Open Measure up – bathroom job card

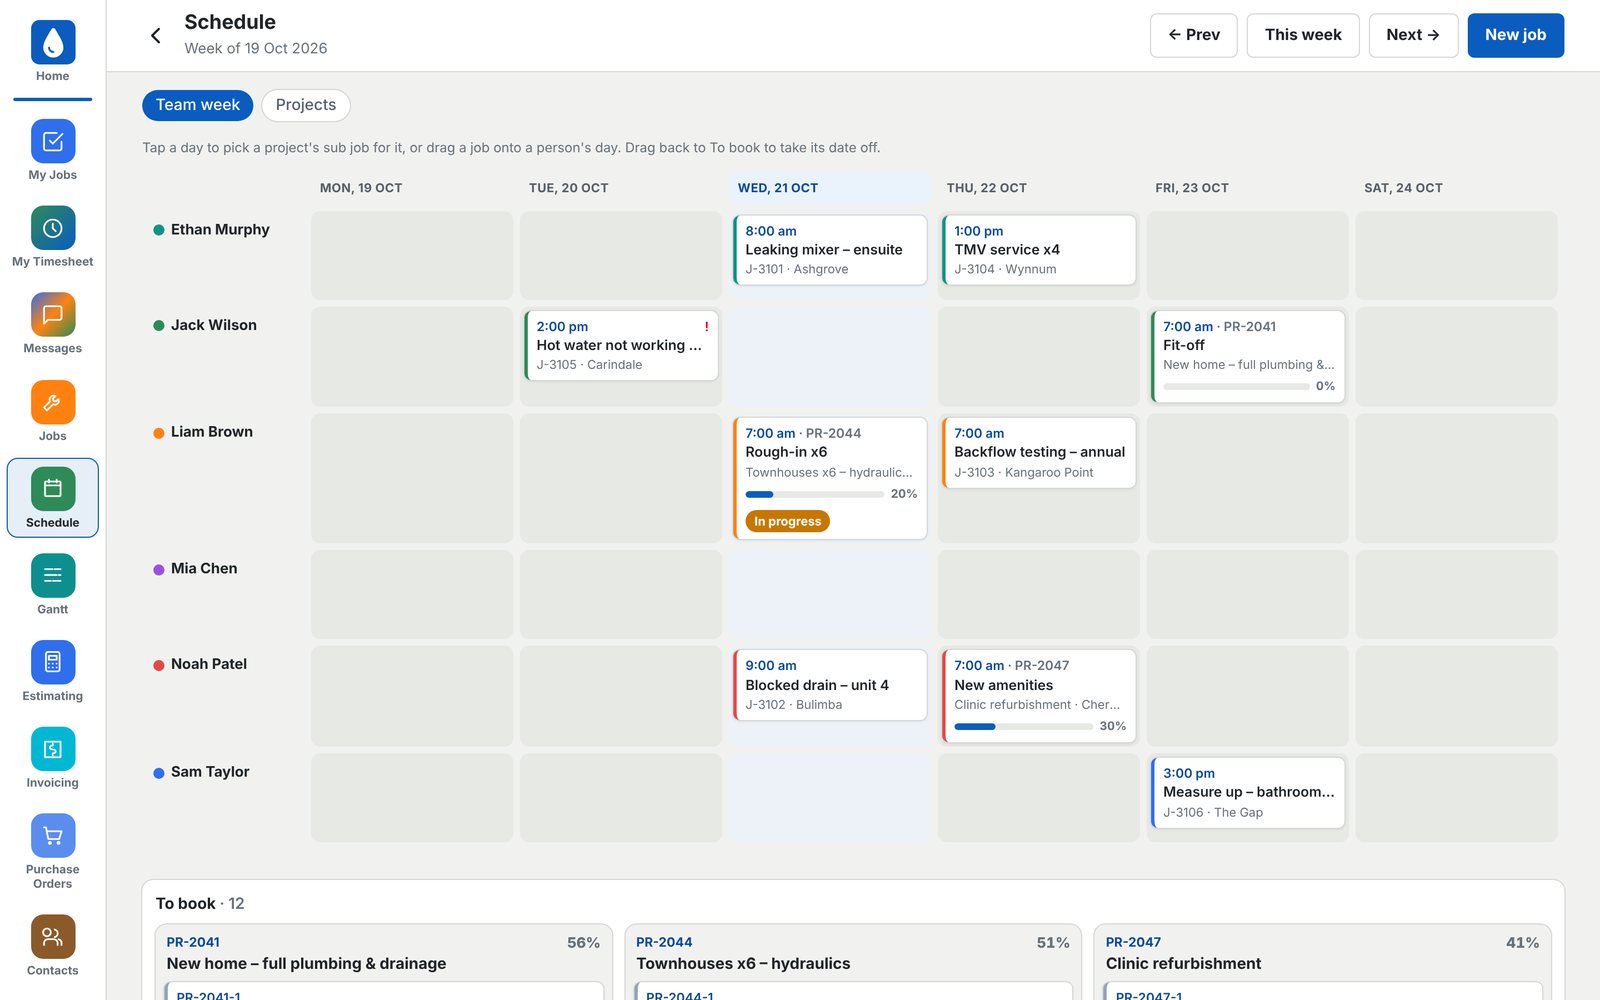click(x=1248, y=793)
